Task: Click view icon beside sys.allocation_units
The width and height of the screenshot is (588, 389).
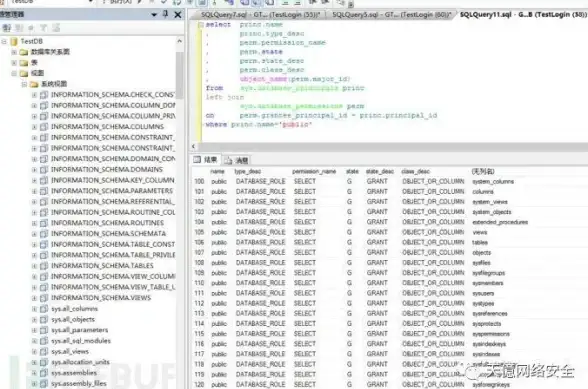Action: coord(44,362)
